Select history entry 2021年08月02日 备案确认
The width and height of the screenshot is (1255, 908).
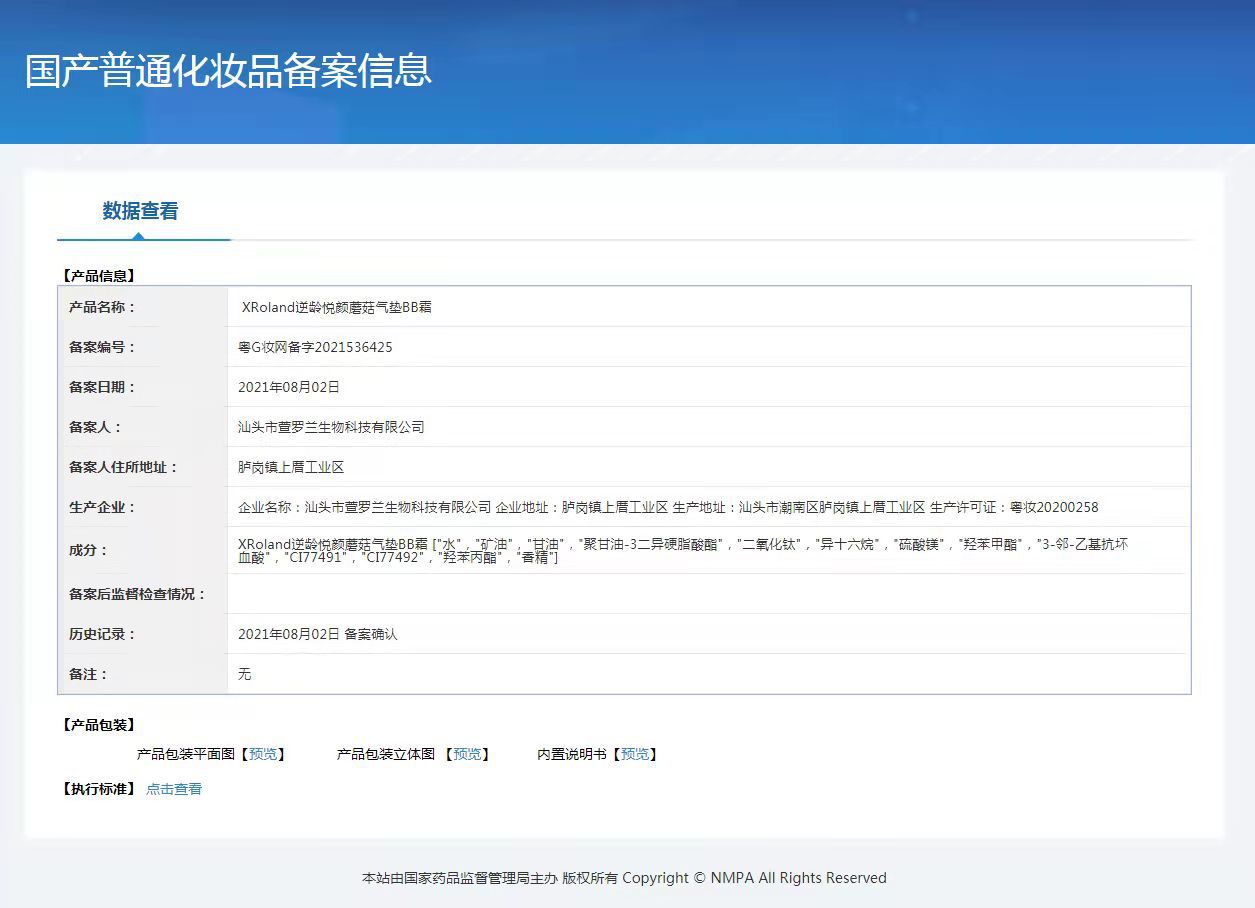point(317,634)
